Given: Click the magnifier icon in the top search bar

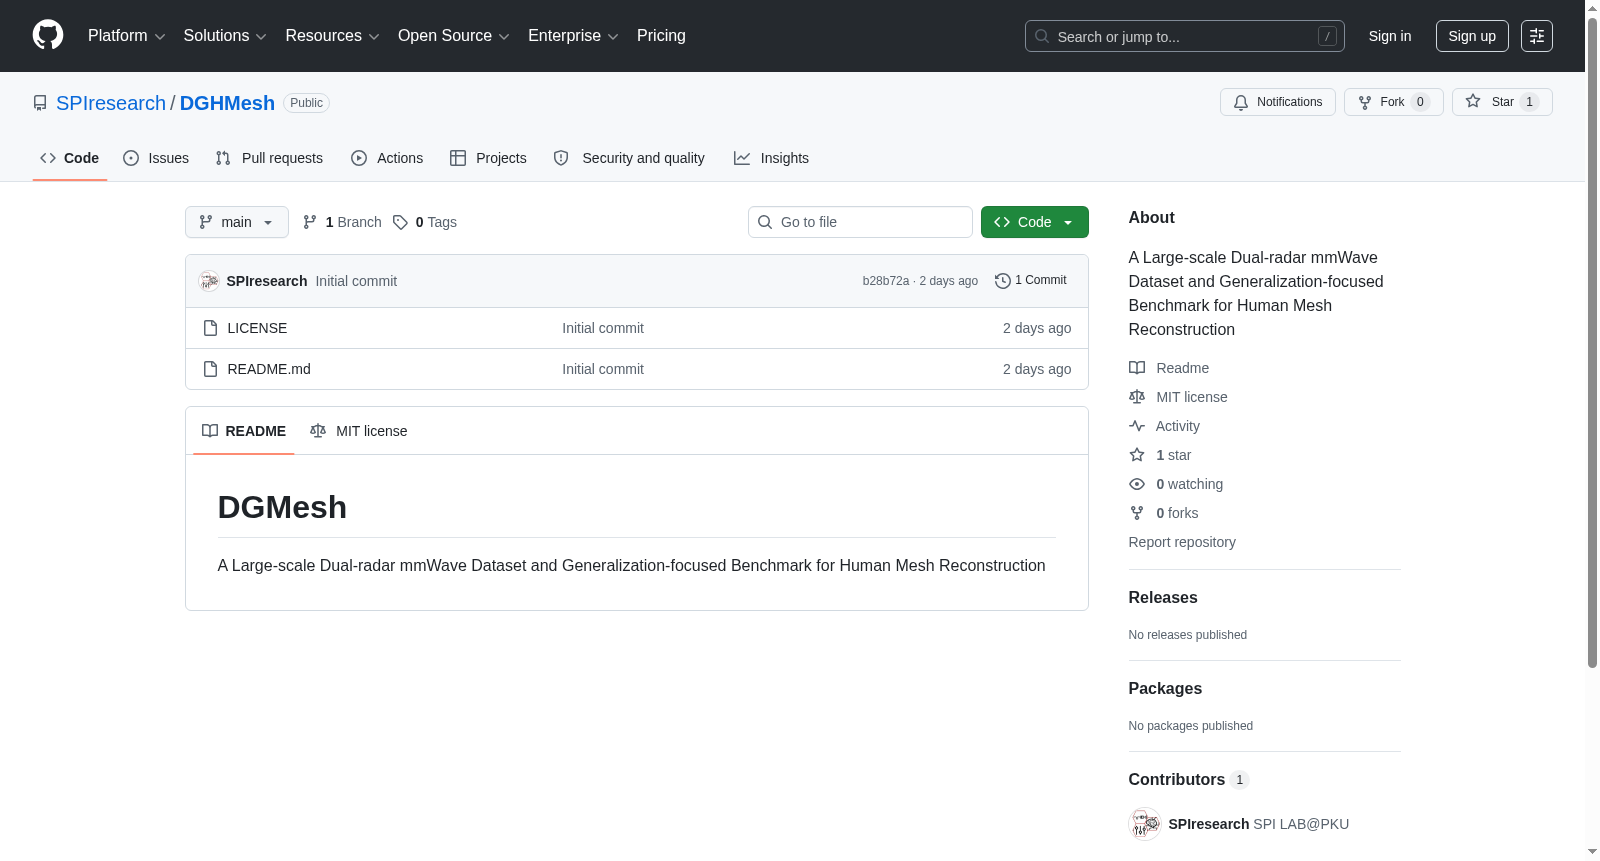Looking at the screenshot, I should click(x=1042, y=36).
